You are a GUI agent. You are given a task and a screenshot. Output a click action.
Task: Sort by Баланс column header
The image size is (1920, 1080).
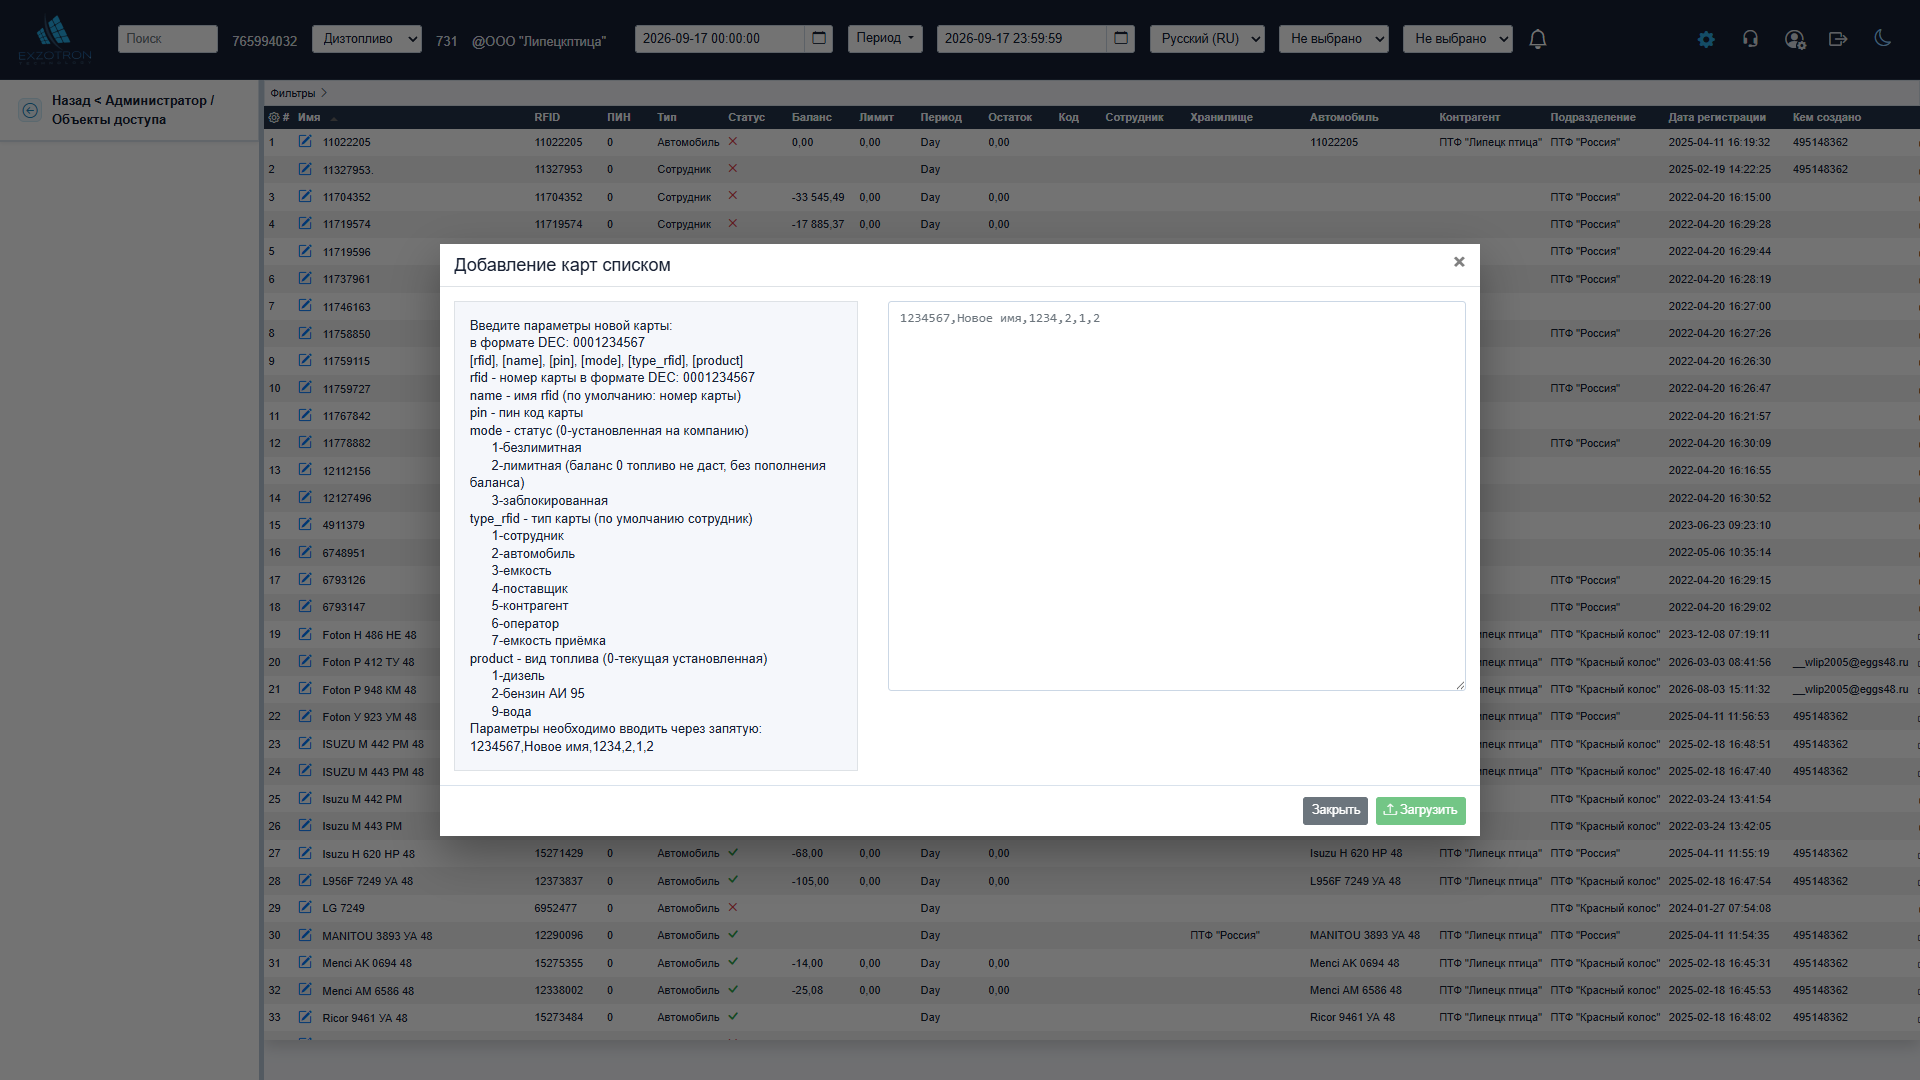(x=811, y=117)
